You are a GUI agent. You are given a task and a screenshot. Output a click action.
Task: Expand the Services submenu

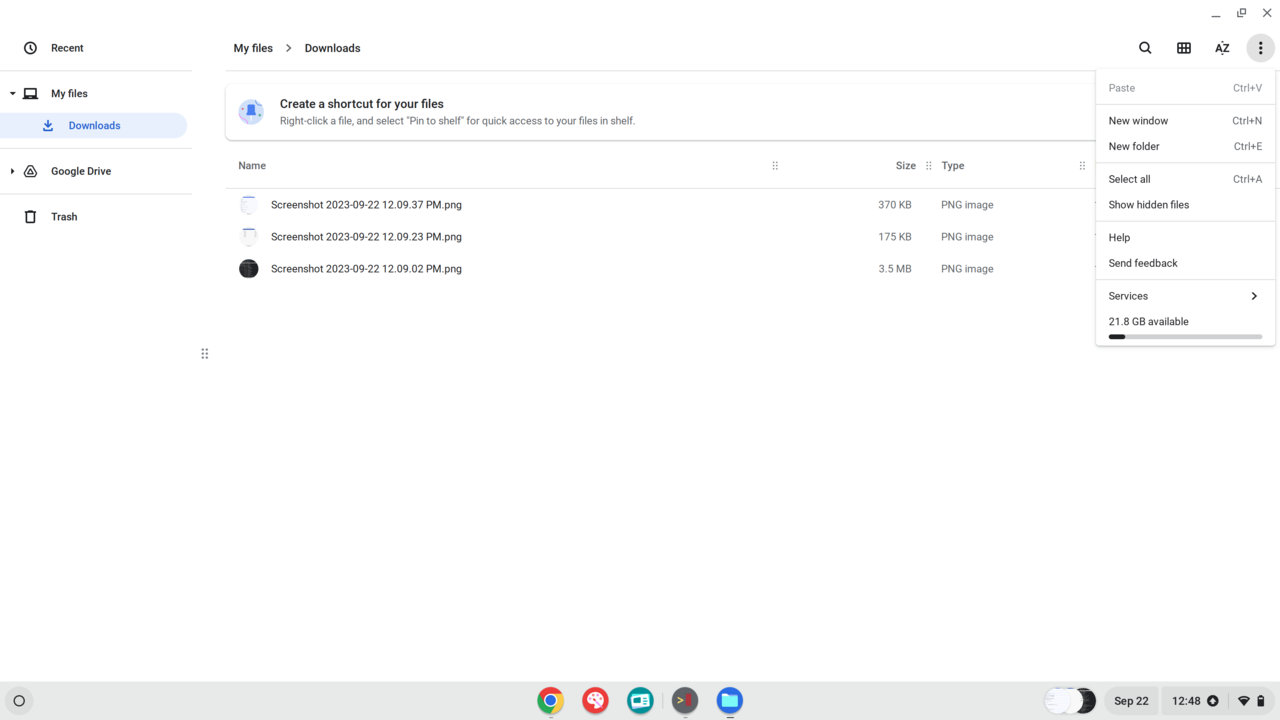(1184, 296)
